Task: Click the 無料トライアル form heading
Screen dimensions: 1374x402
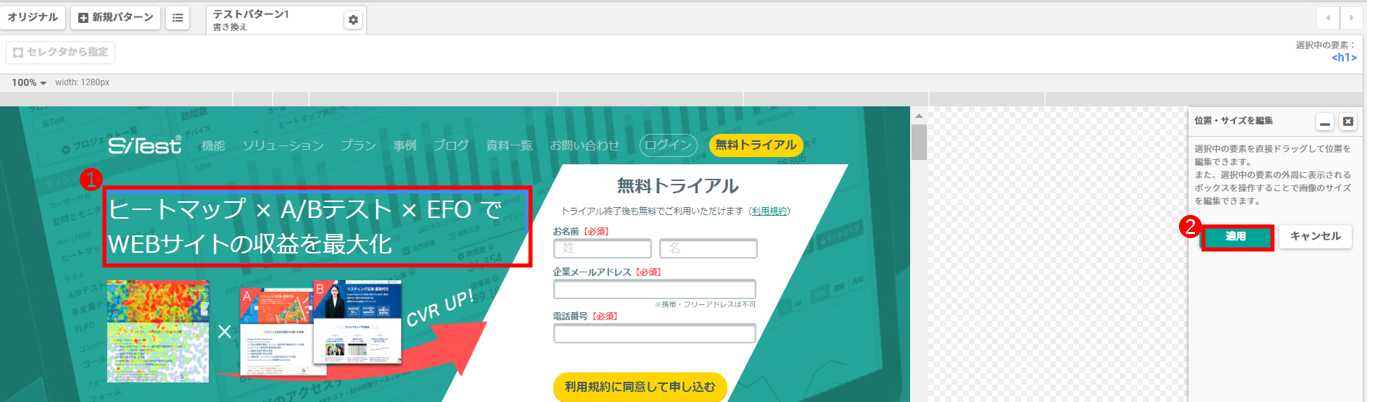Action: 677,185
